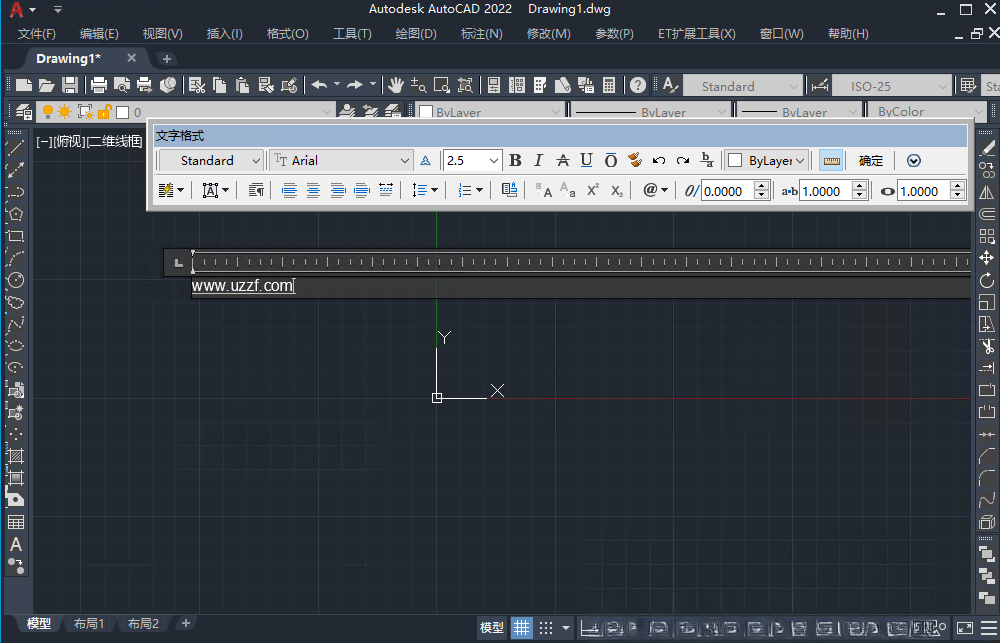Screen dimensions: 1000x643
Task: Toggle snap mode dots in status bar
Action: [546, 628]
